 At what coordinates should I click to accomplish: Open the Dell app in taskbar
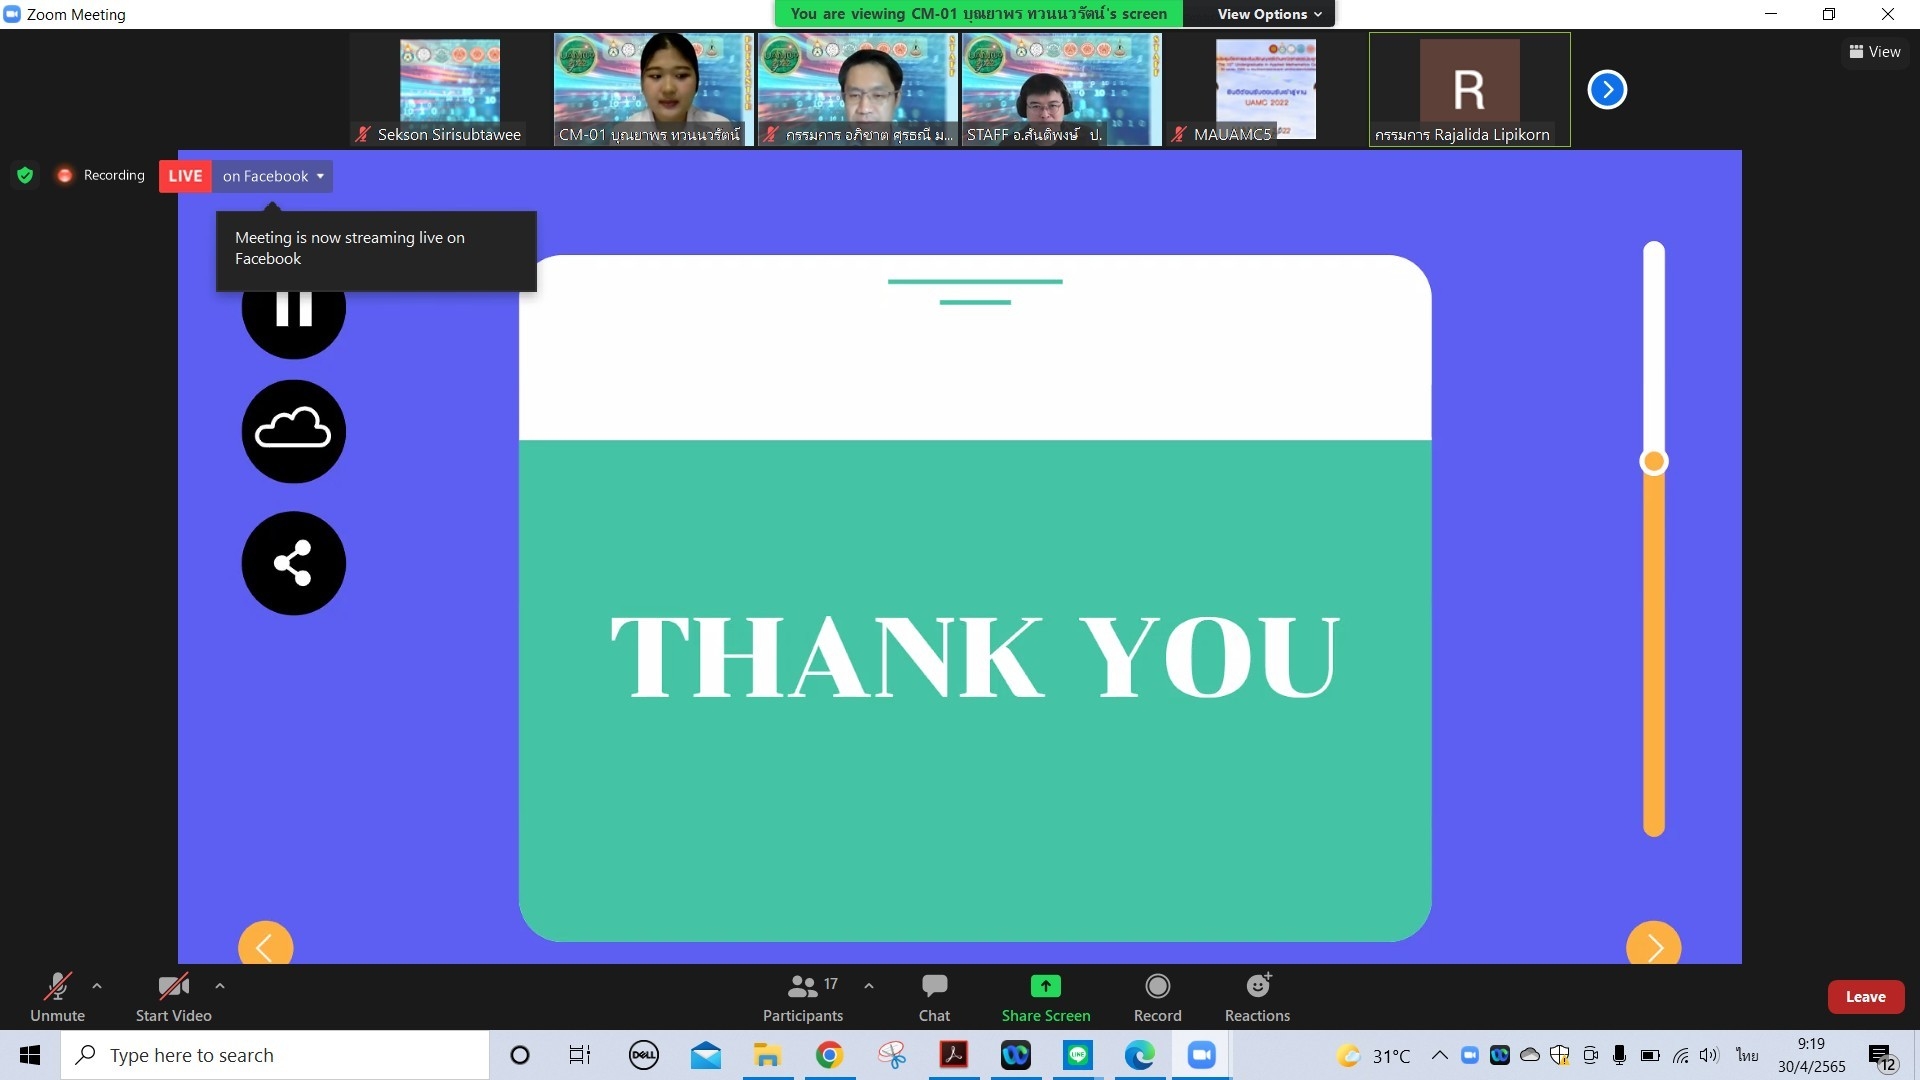pos(643,1055)
